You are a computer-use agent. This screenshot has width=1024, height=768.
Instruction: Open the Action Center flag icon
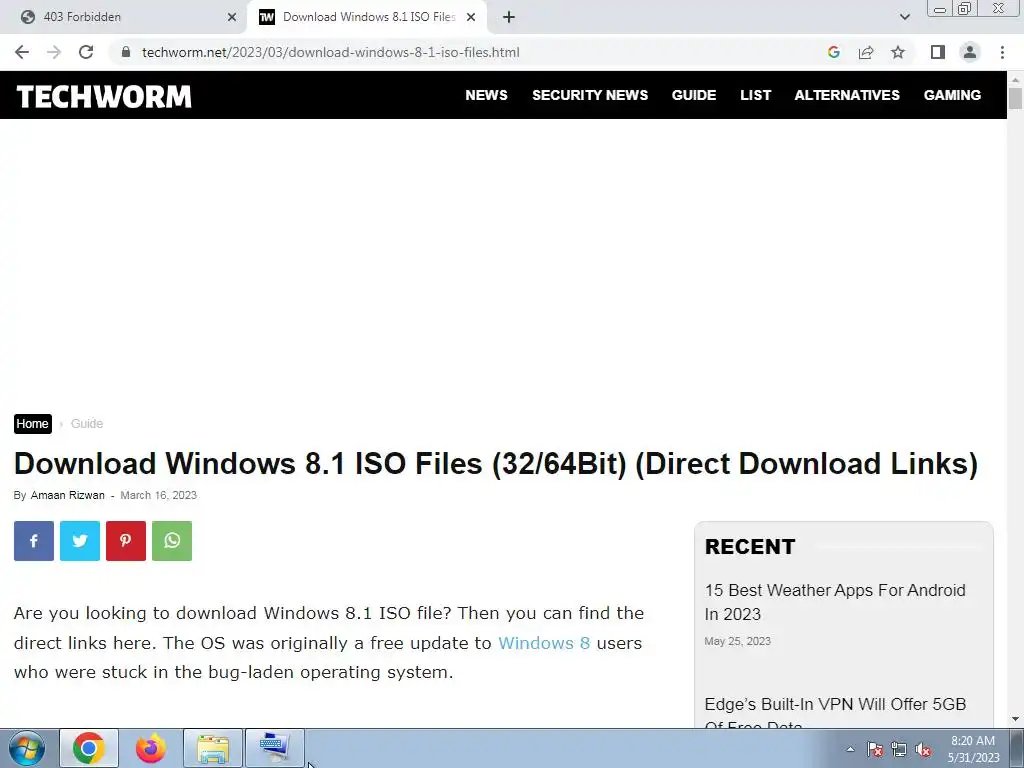click(x=875, y=749)
